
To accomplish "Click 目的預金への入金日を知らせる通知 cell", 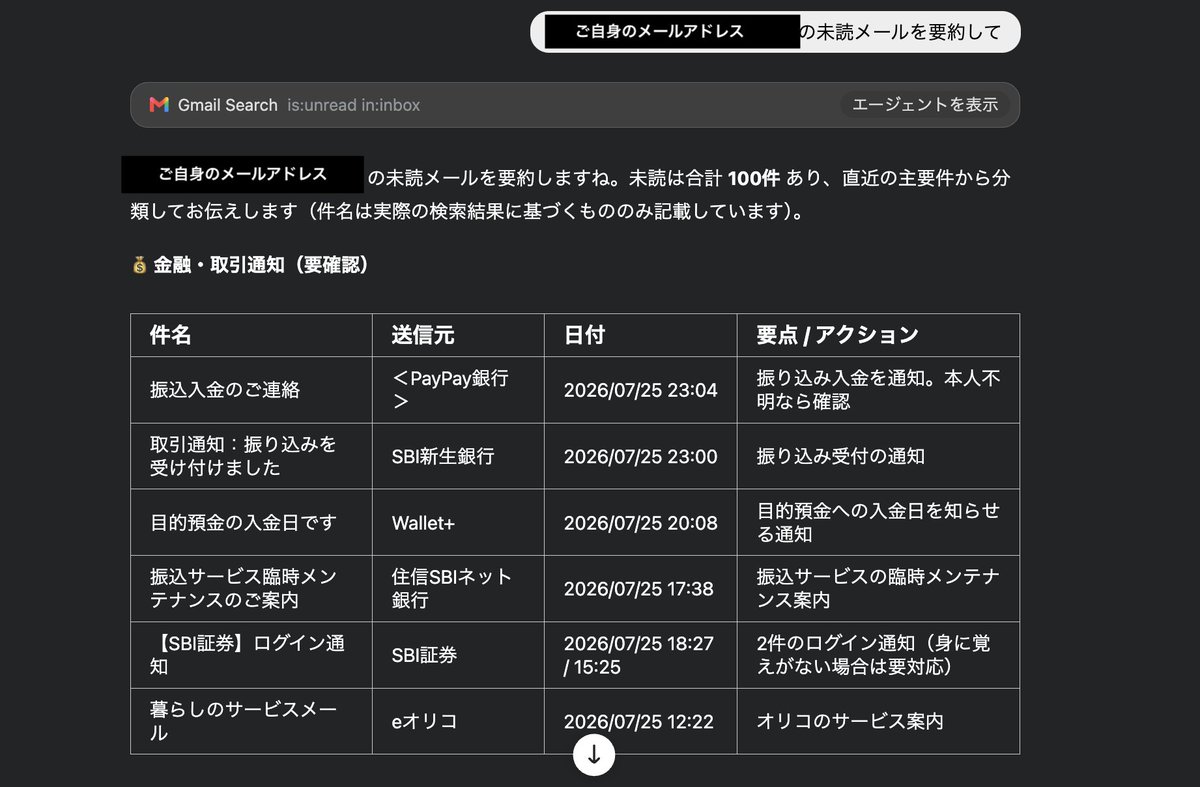I will pyautogui.click(x=879, y=522).
